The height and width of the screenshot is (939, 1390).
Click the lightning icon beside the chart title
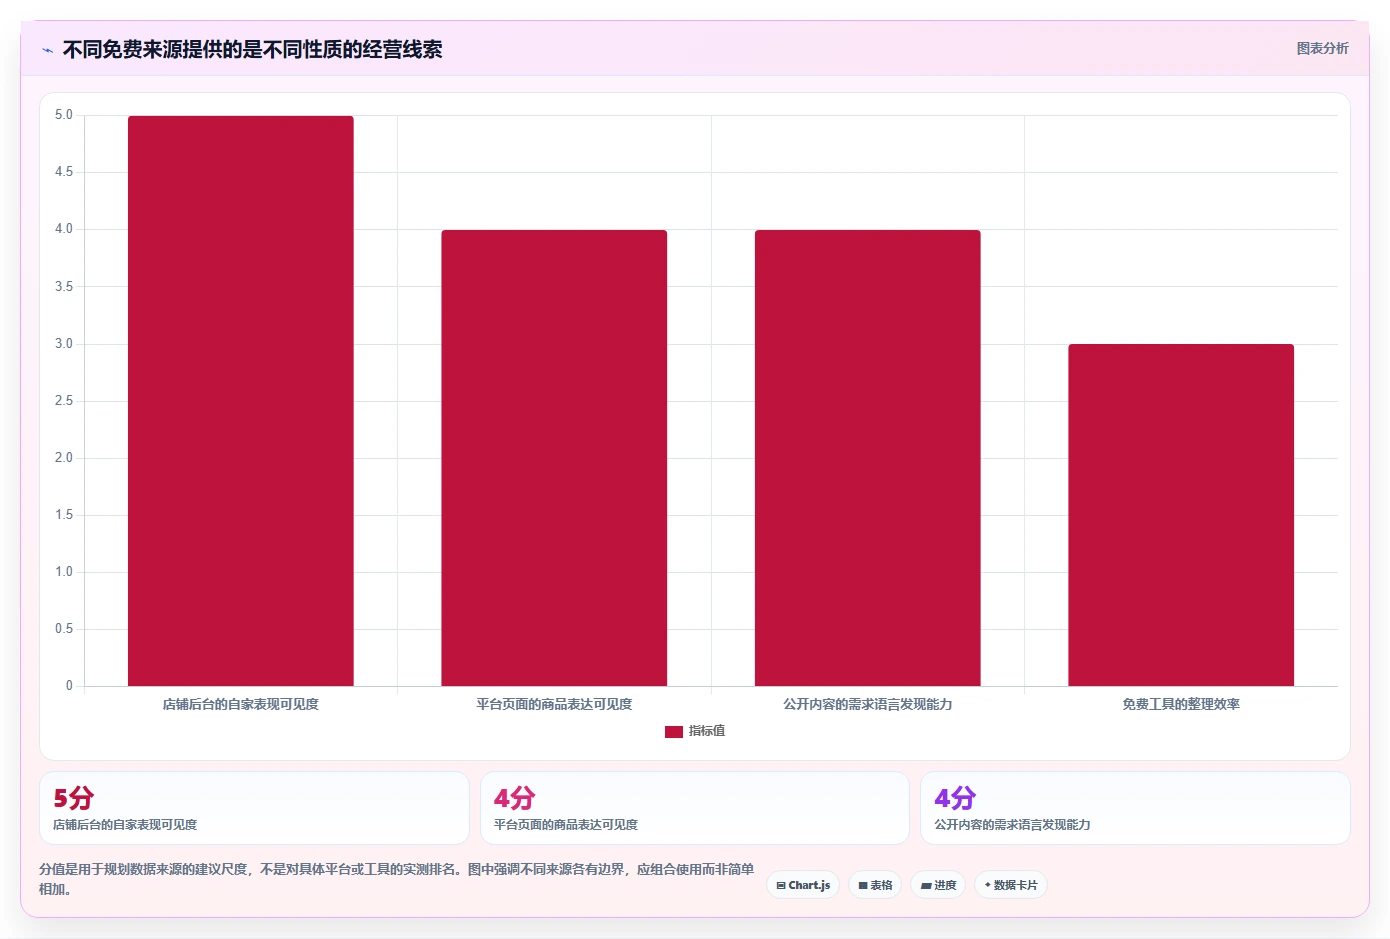[x=47, y=50]
